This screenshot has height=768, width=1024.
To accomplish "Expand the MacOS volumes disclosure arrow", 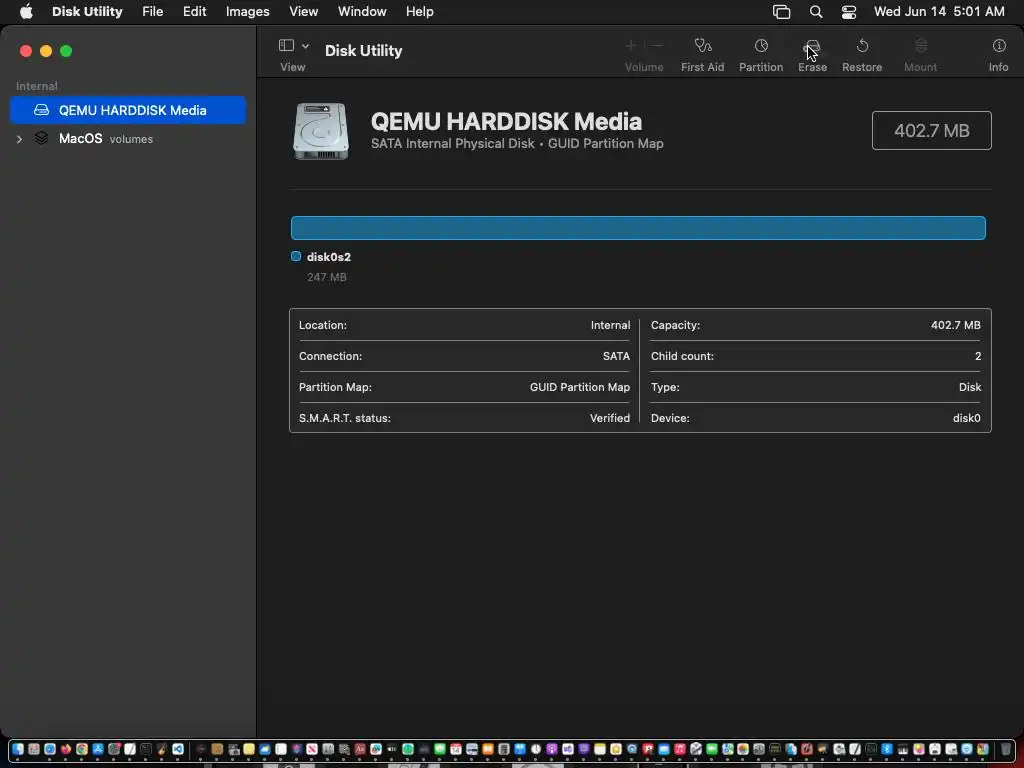I will (19, 139).
